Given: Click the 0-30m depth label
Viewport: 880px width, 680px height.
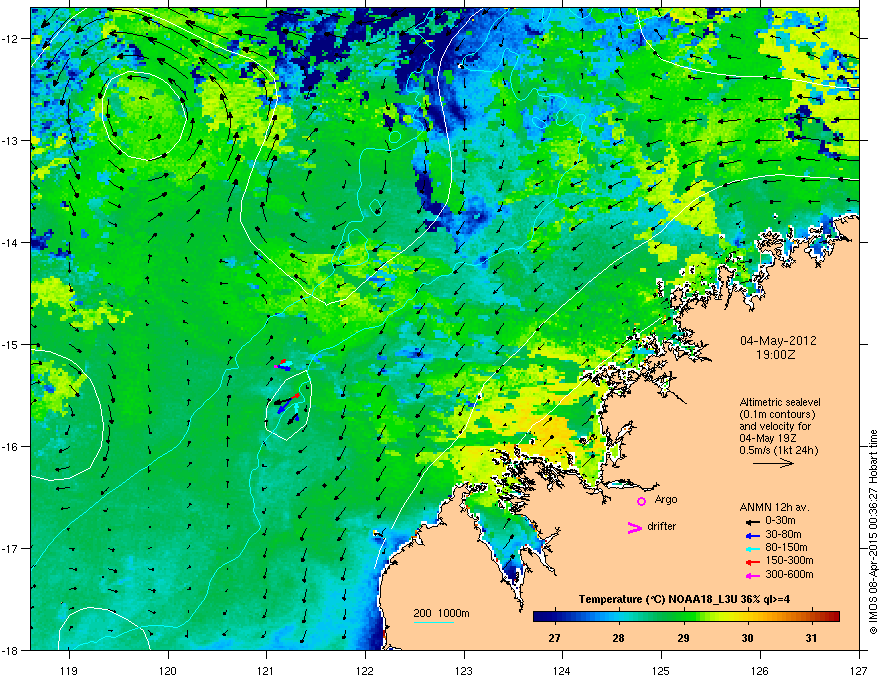Looking at the screenshot, I should coord(780,521).
